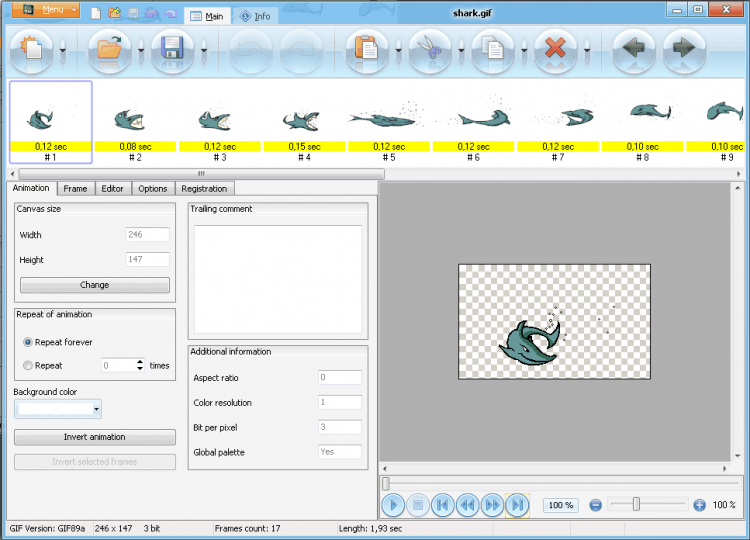The width and height of the screenshot is (750, 540).
Task: Click small undo icon in title bar
Action: [x=152, y=13]
